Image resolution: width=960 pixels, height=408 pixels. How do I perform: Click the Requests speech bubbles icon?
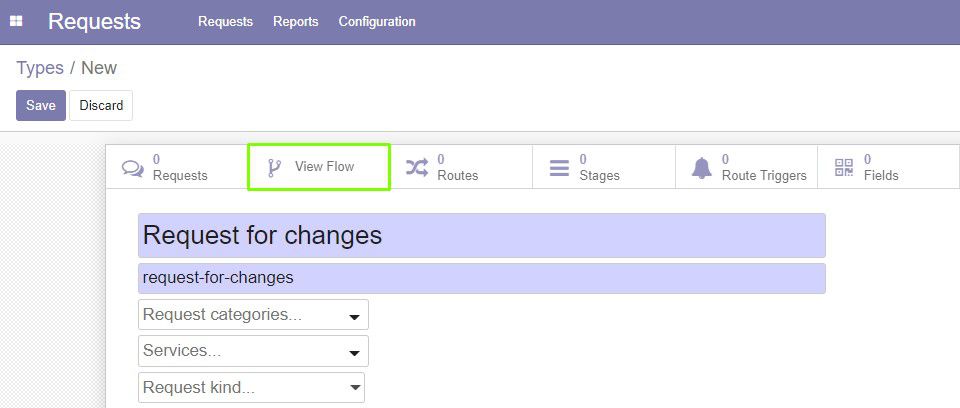(133, 168)
